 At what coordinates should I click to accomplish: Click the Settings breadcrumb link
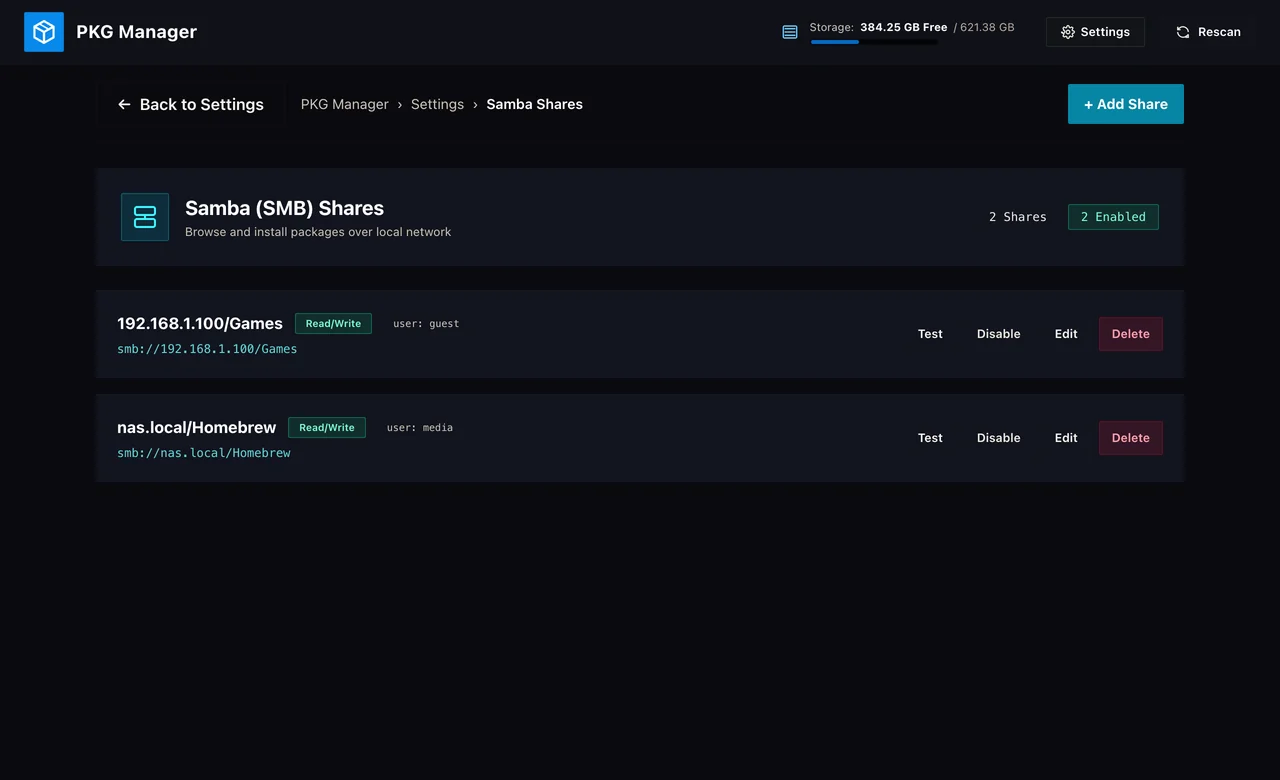pyautogui.click(x=437, y=104)
